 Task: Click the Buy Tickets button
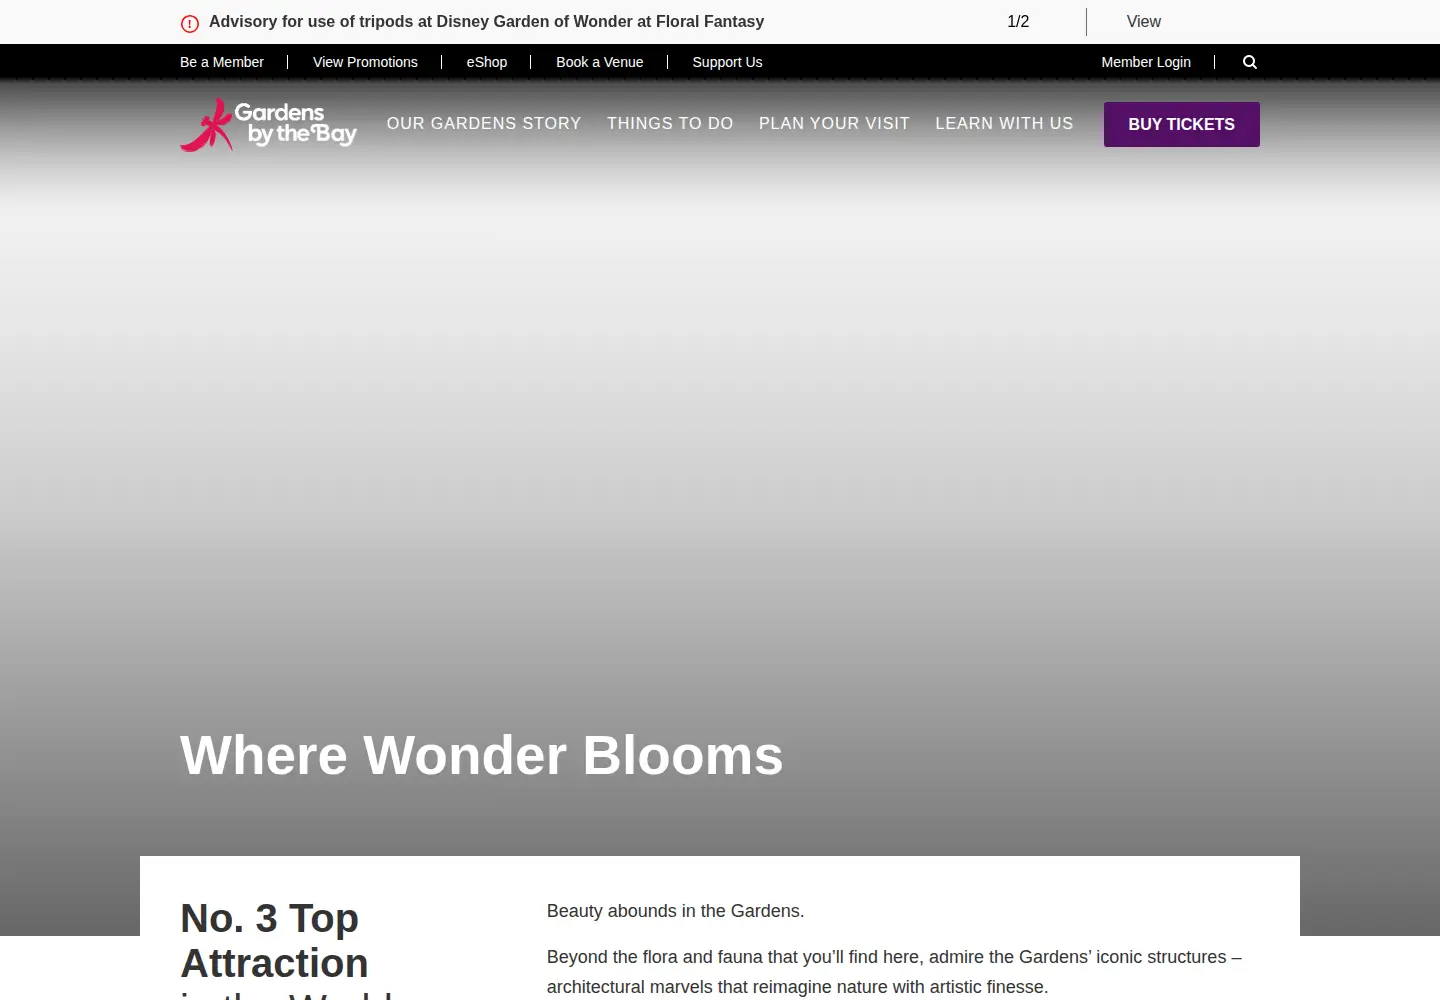[x=1182, y=124]
